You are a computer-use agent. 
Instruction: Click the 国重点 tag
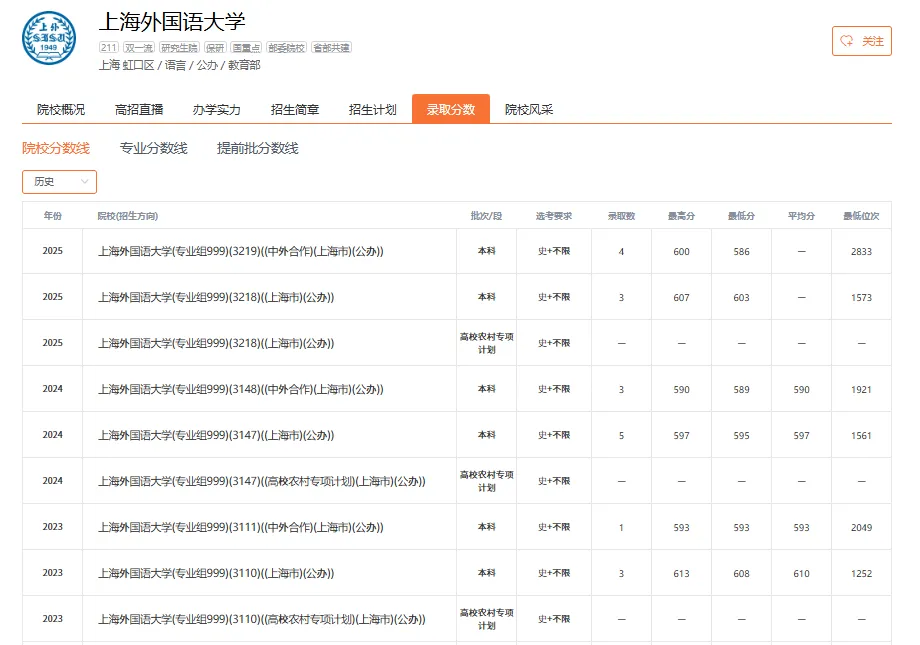pos(246,48)
